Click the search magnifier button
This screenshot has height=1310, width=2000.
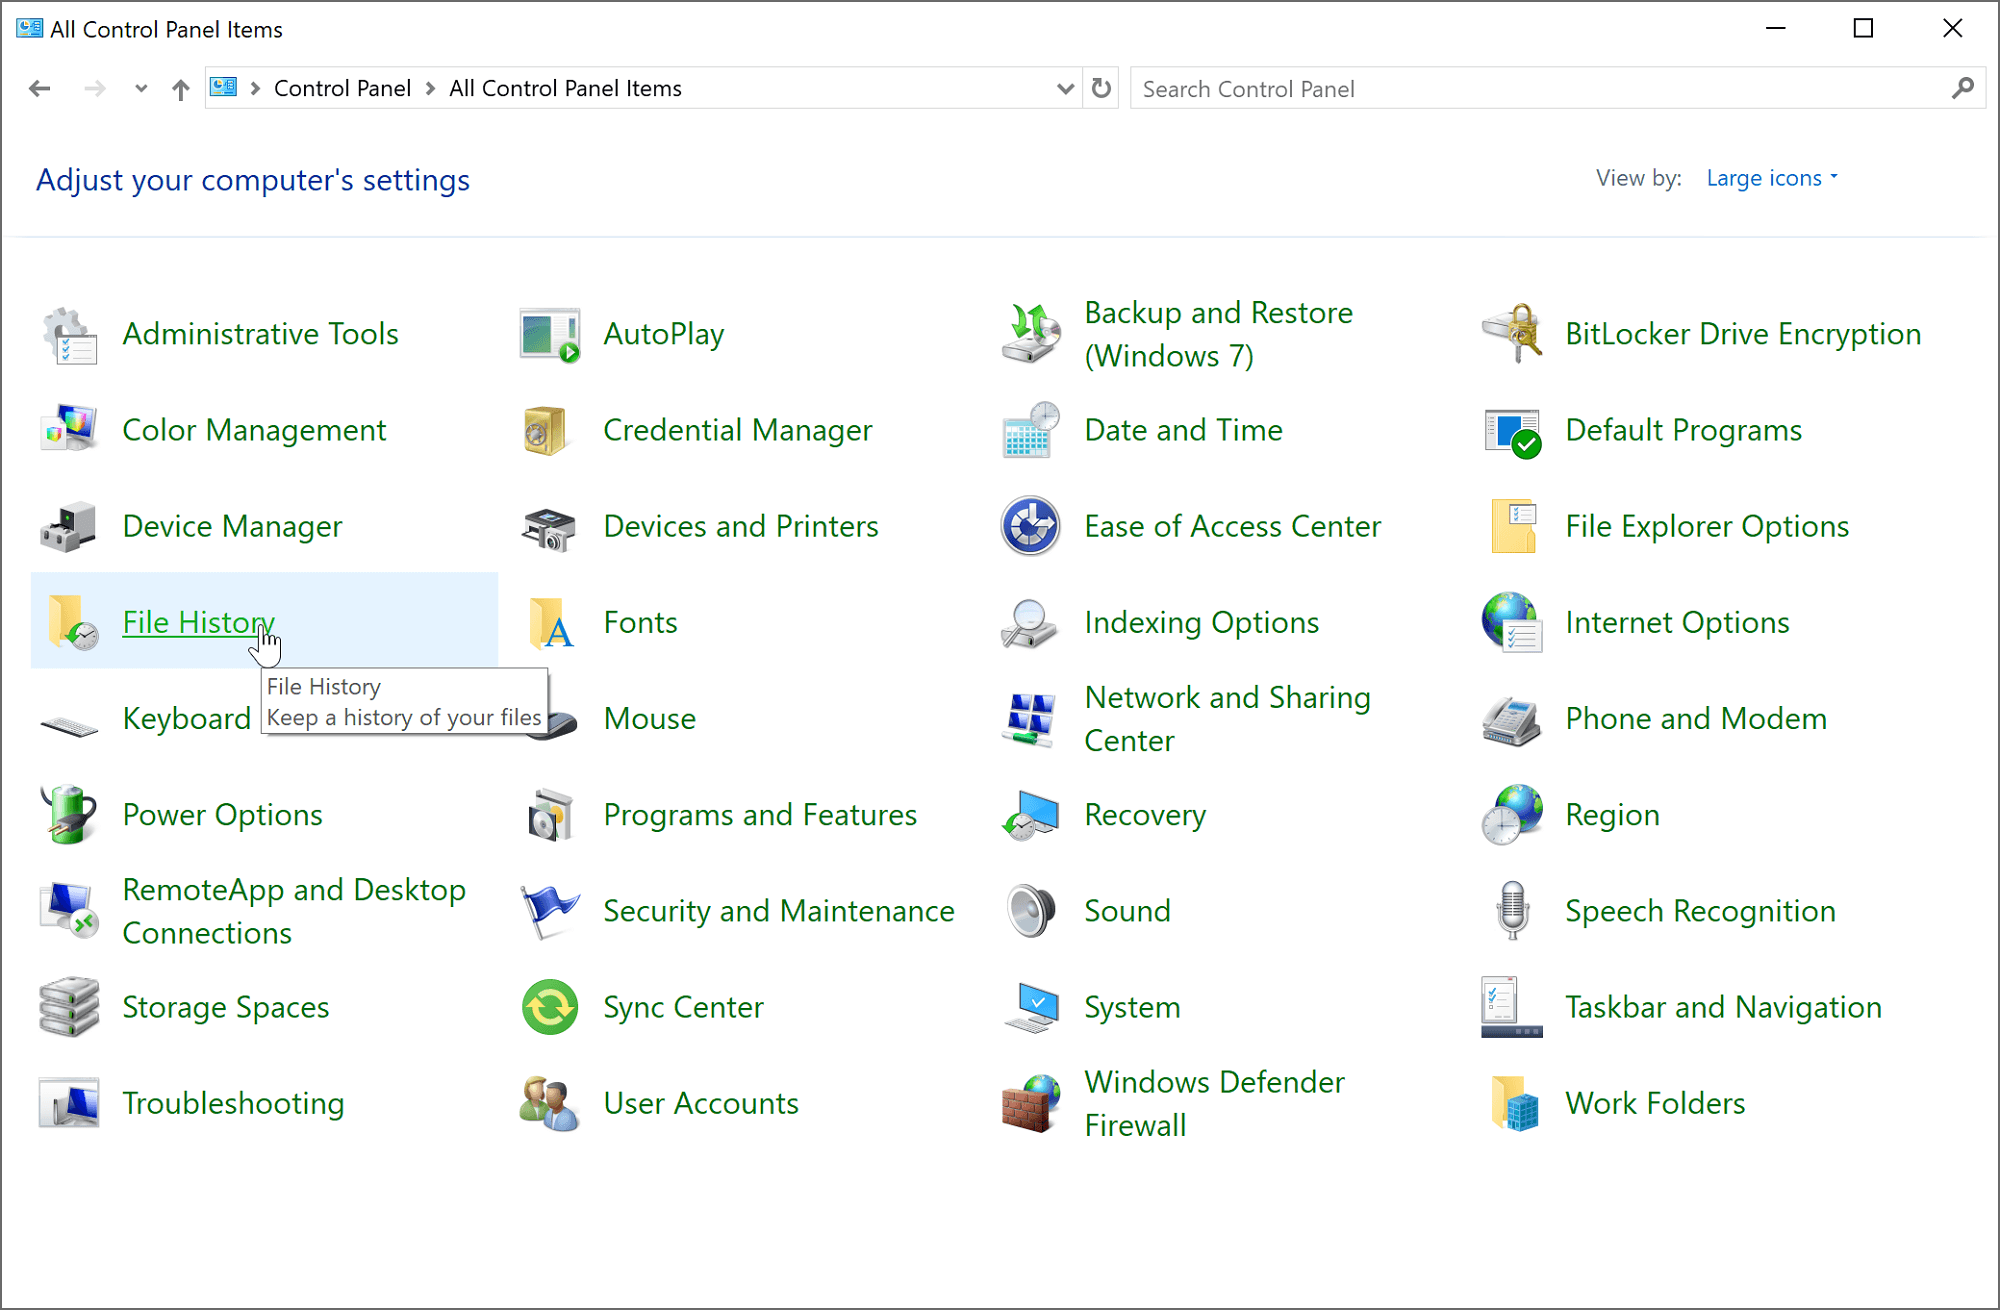point(1963,89)
